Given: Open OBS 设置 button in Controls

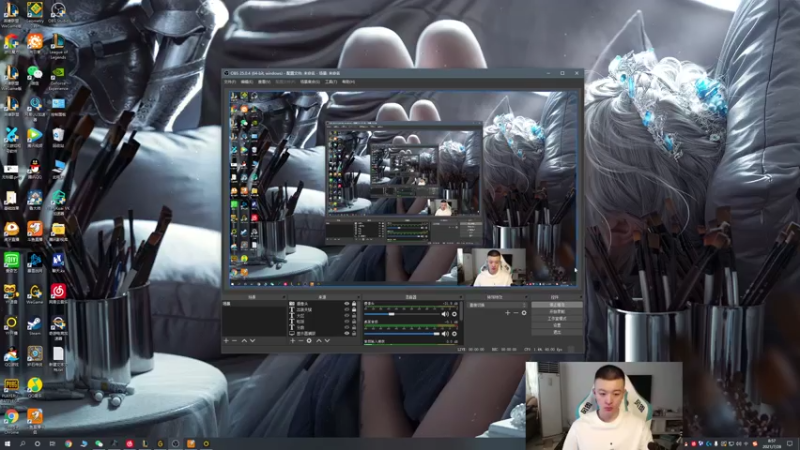Looking at the screenshot, I should [x=557, y=325].
